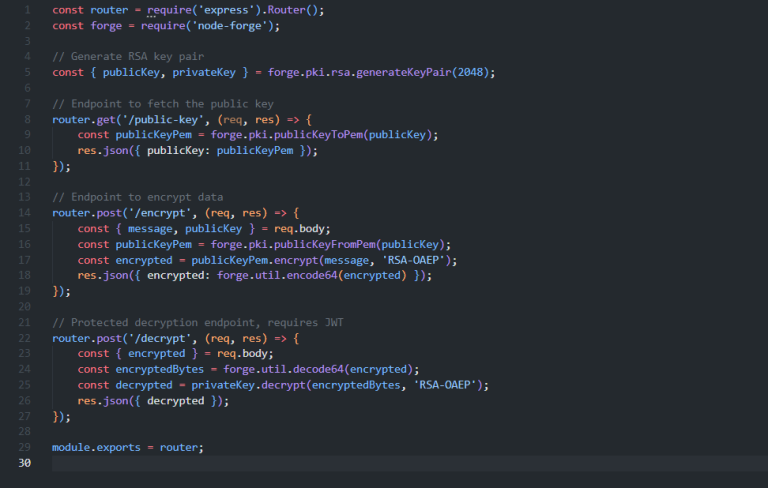This screenshot has width=768, height=488.
Task: Click line number 14 in the gutter
Action: [x=24, y=213]
